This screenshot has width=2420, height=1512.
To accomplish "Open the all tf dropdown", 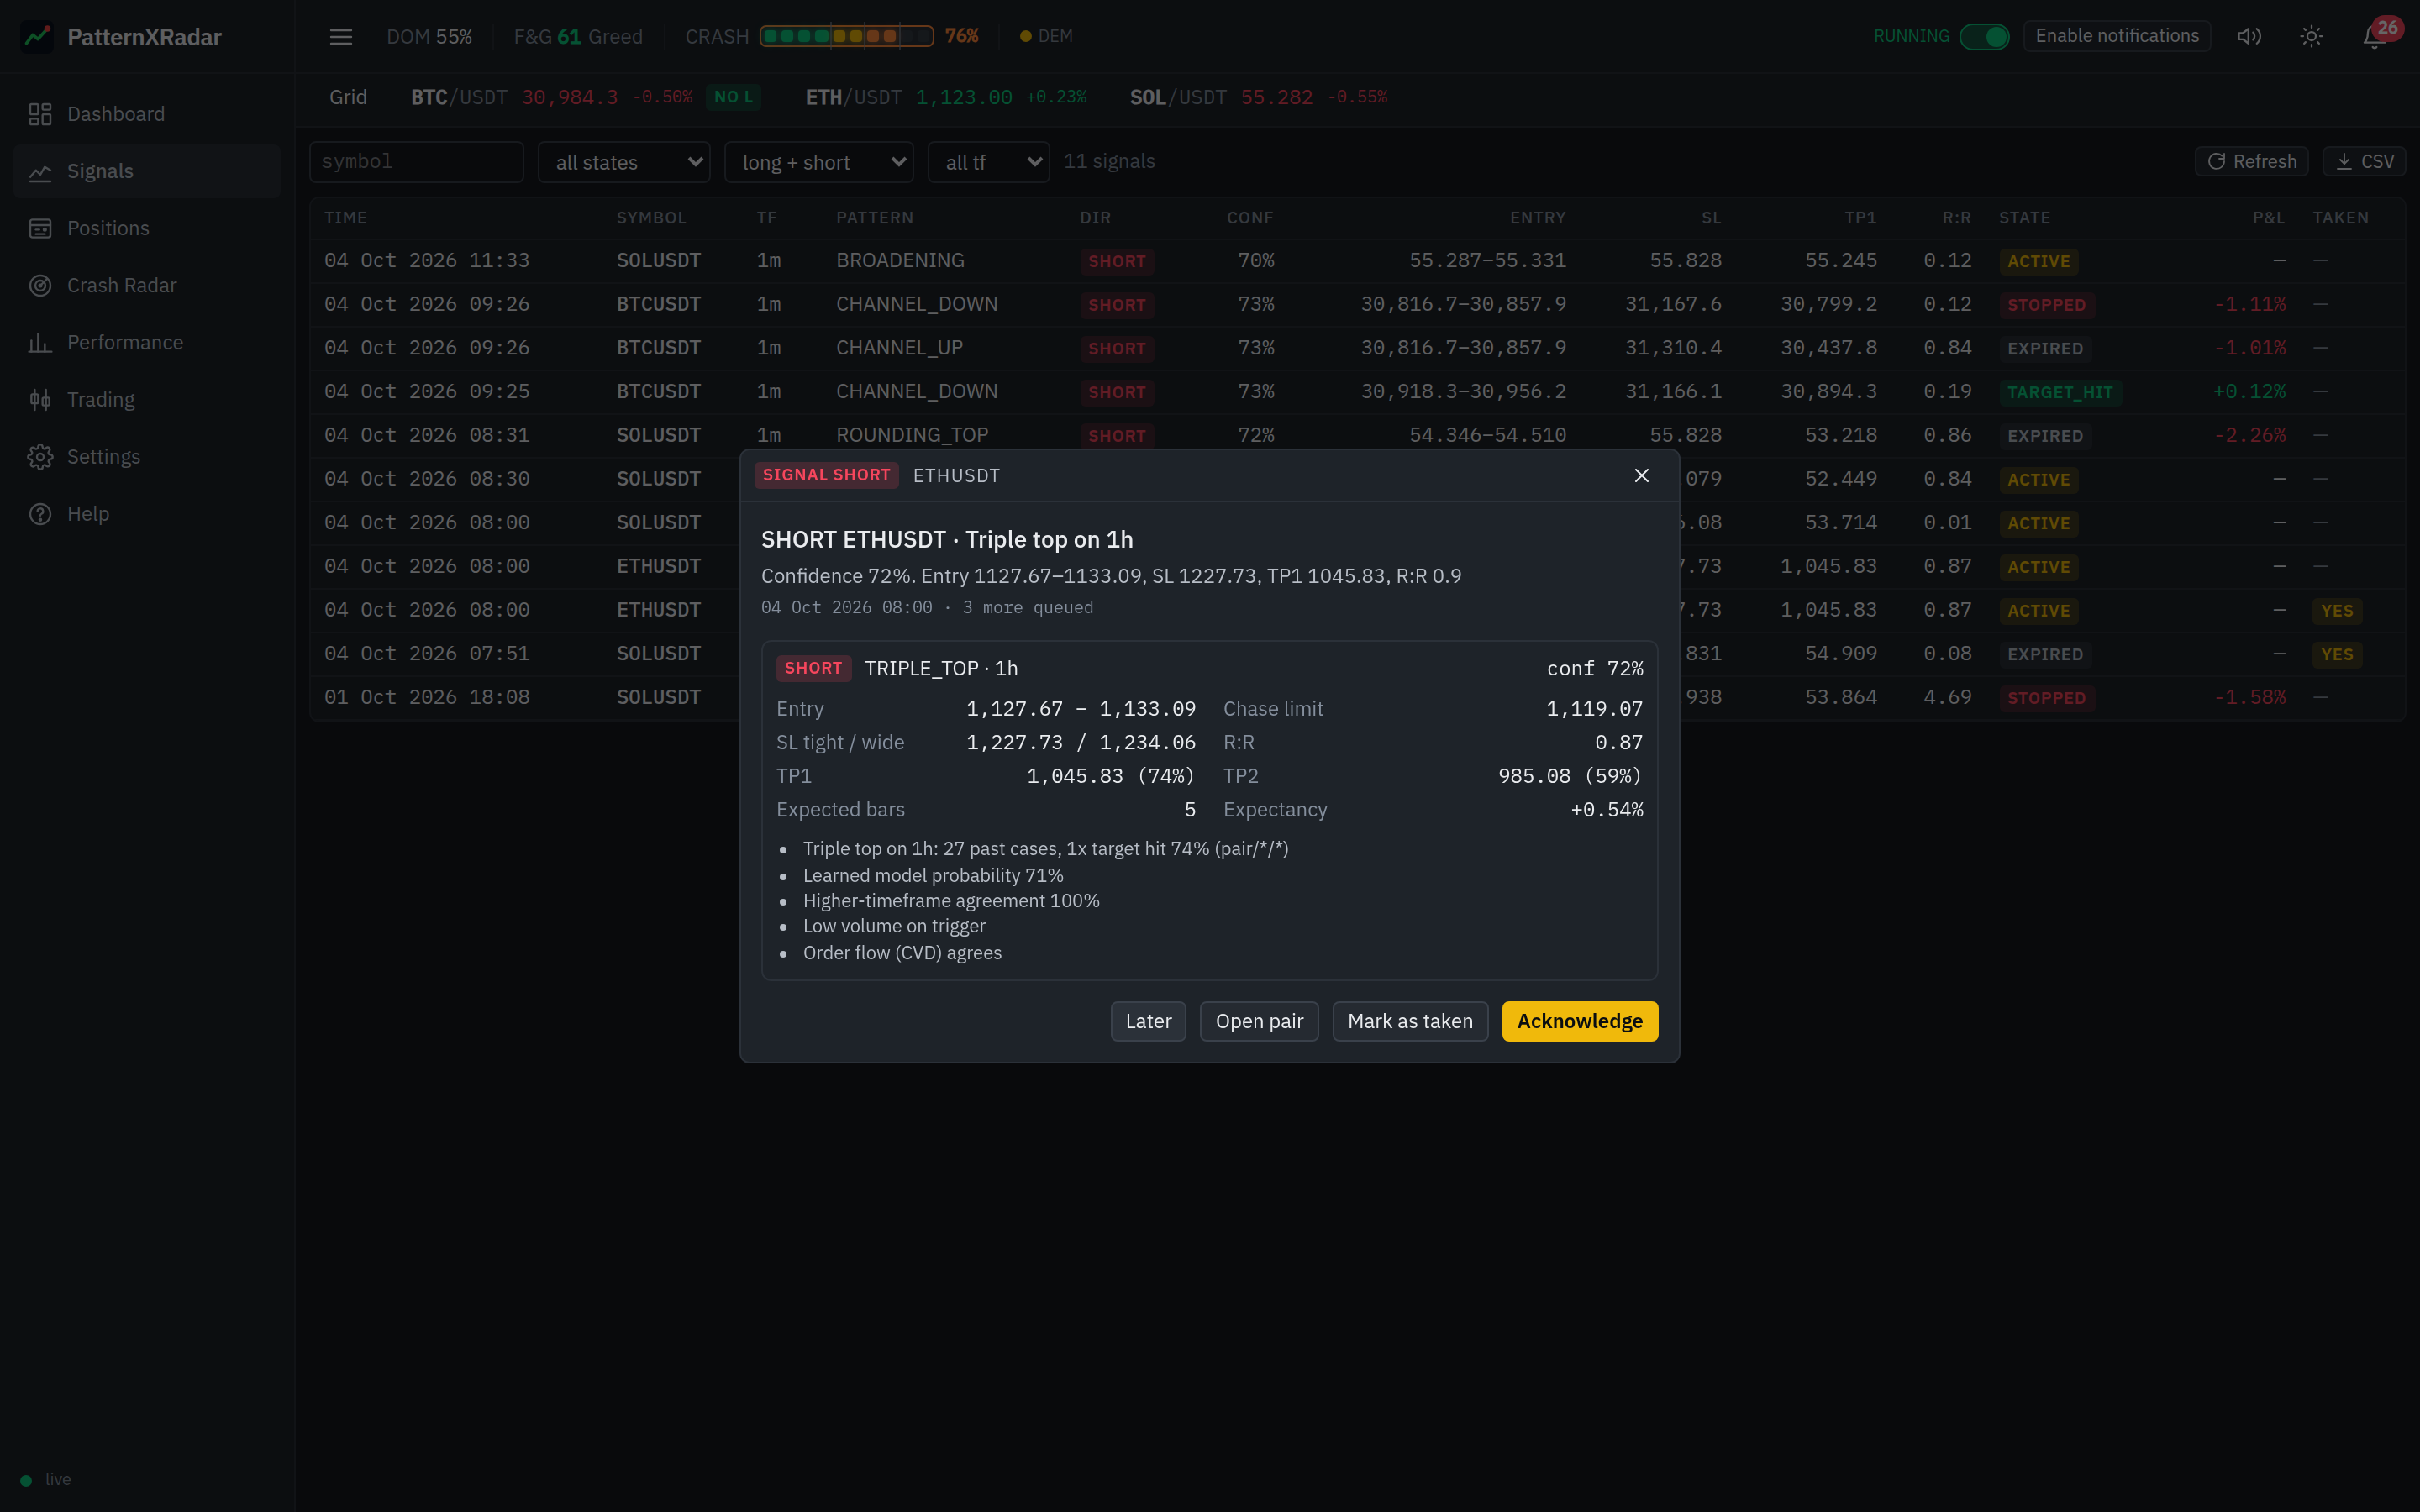I will pyautogui.click(x=989, y=162).
